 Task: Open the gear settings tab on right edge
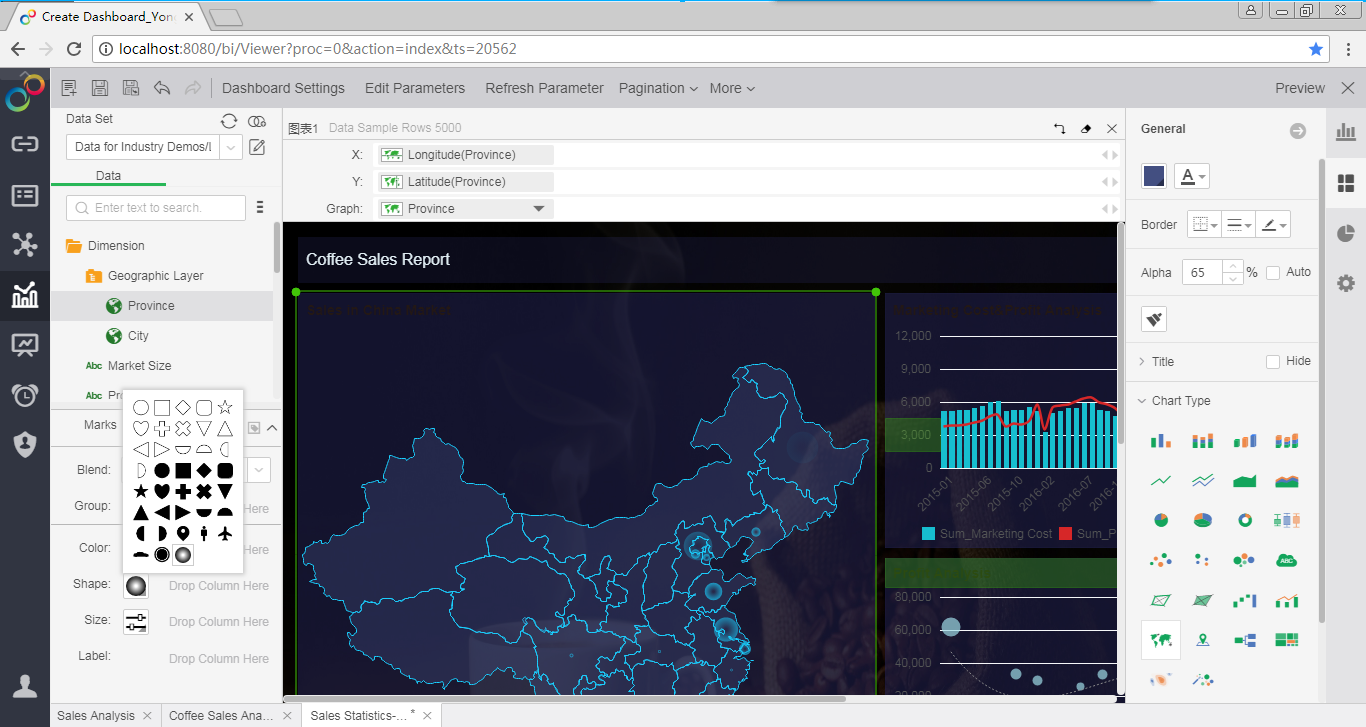[x=1346, y=283]
